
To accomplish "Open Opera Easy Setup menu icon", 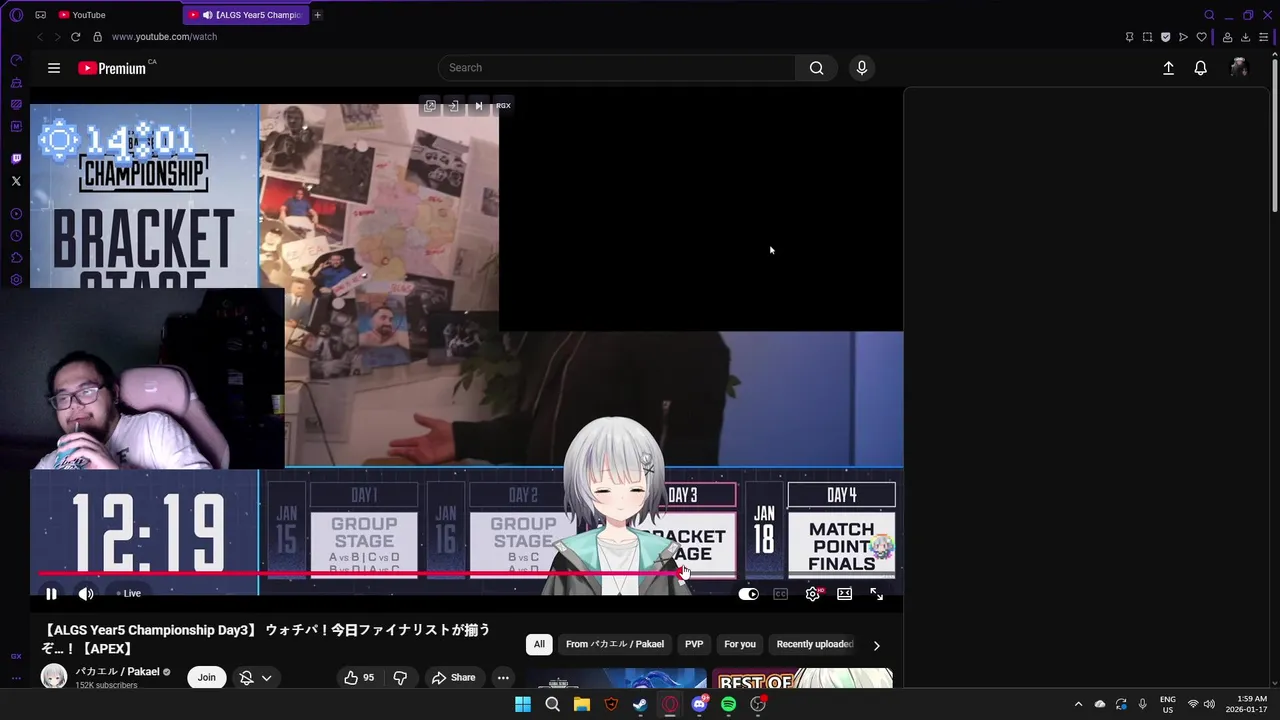I will coord(1264,37).
